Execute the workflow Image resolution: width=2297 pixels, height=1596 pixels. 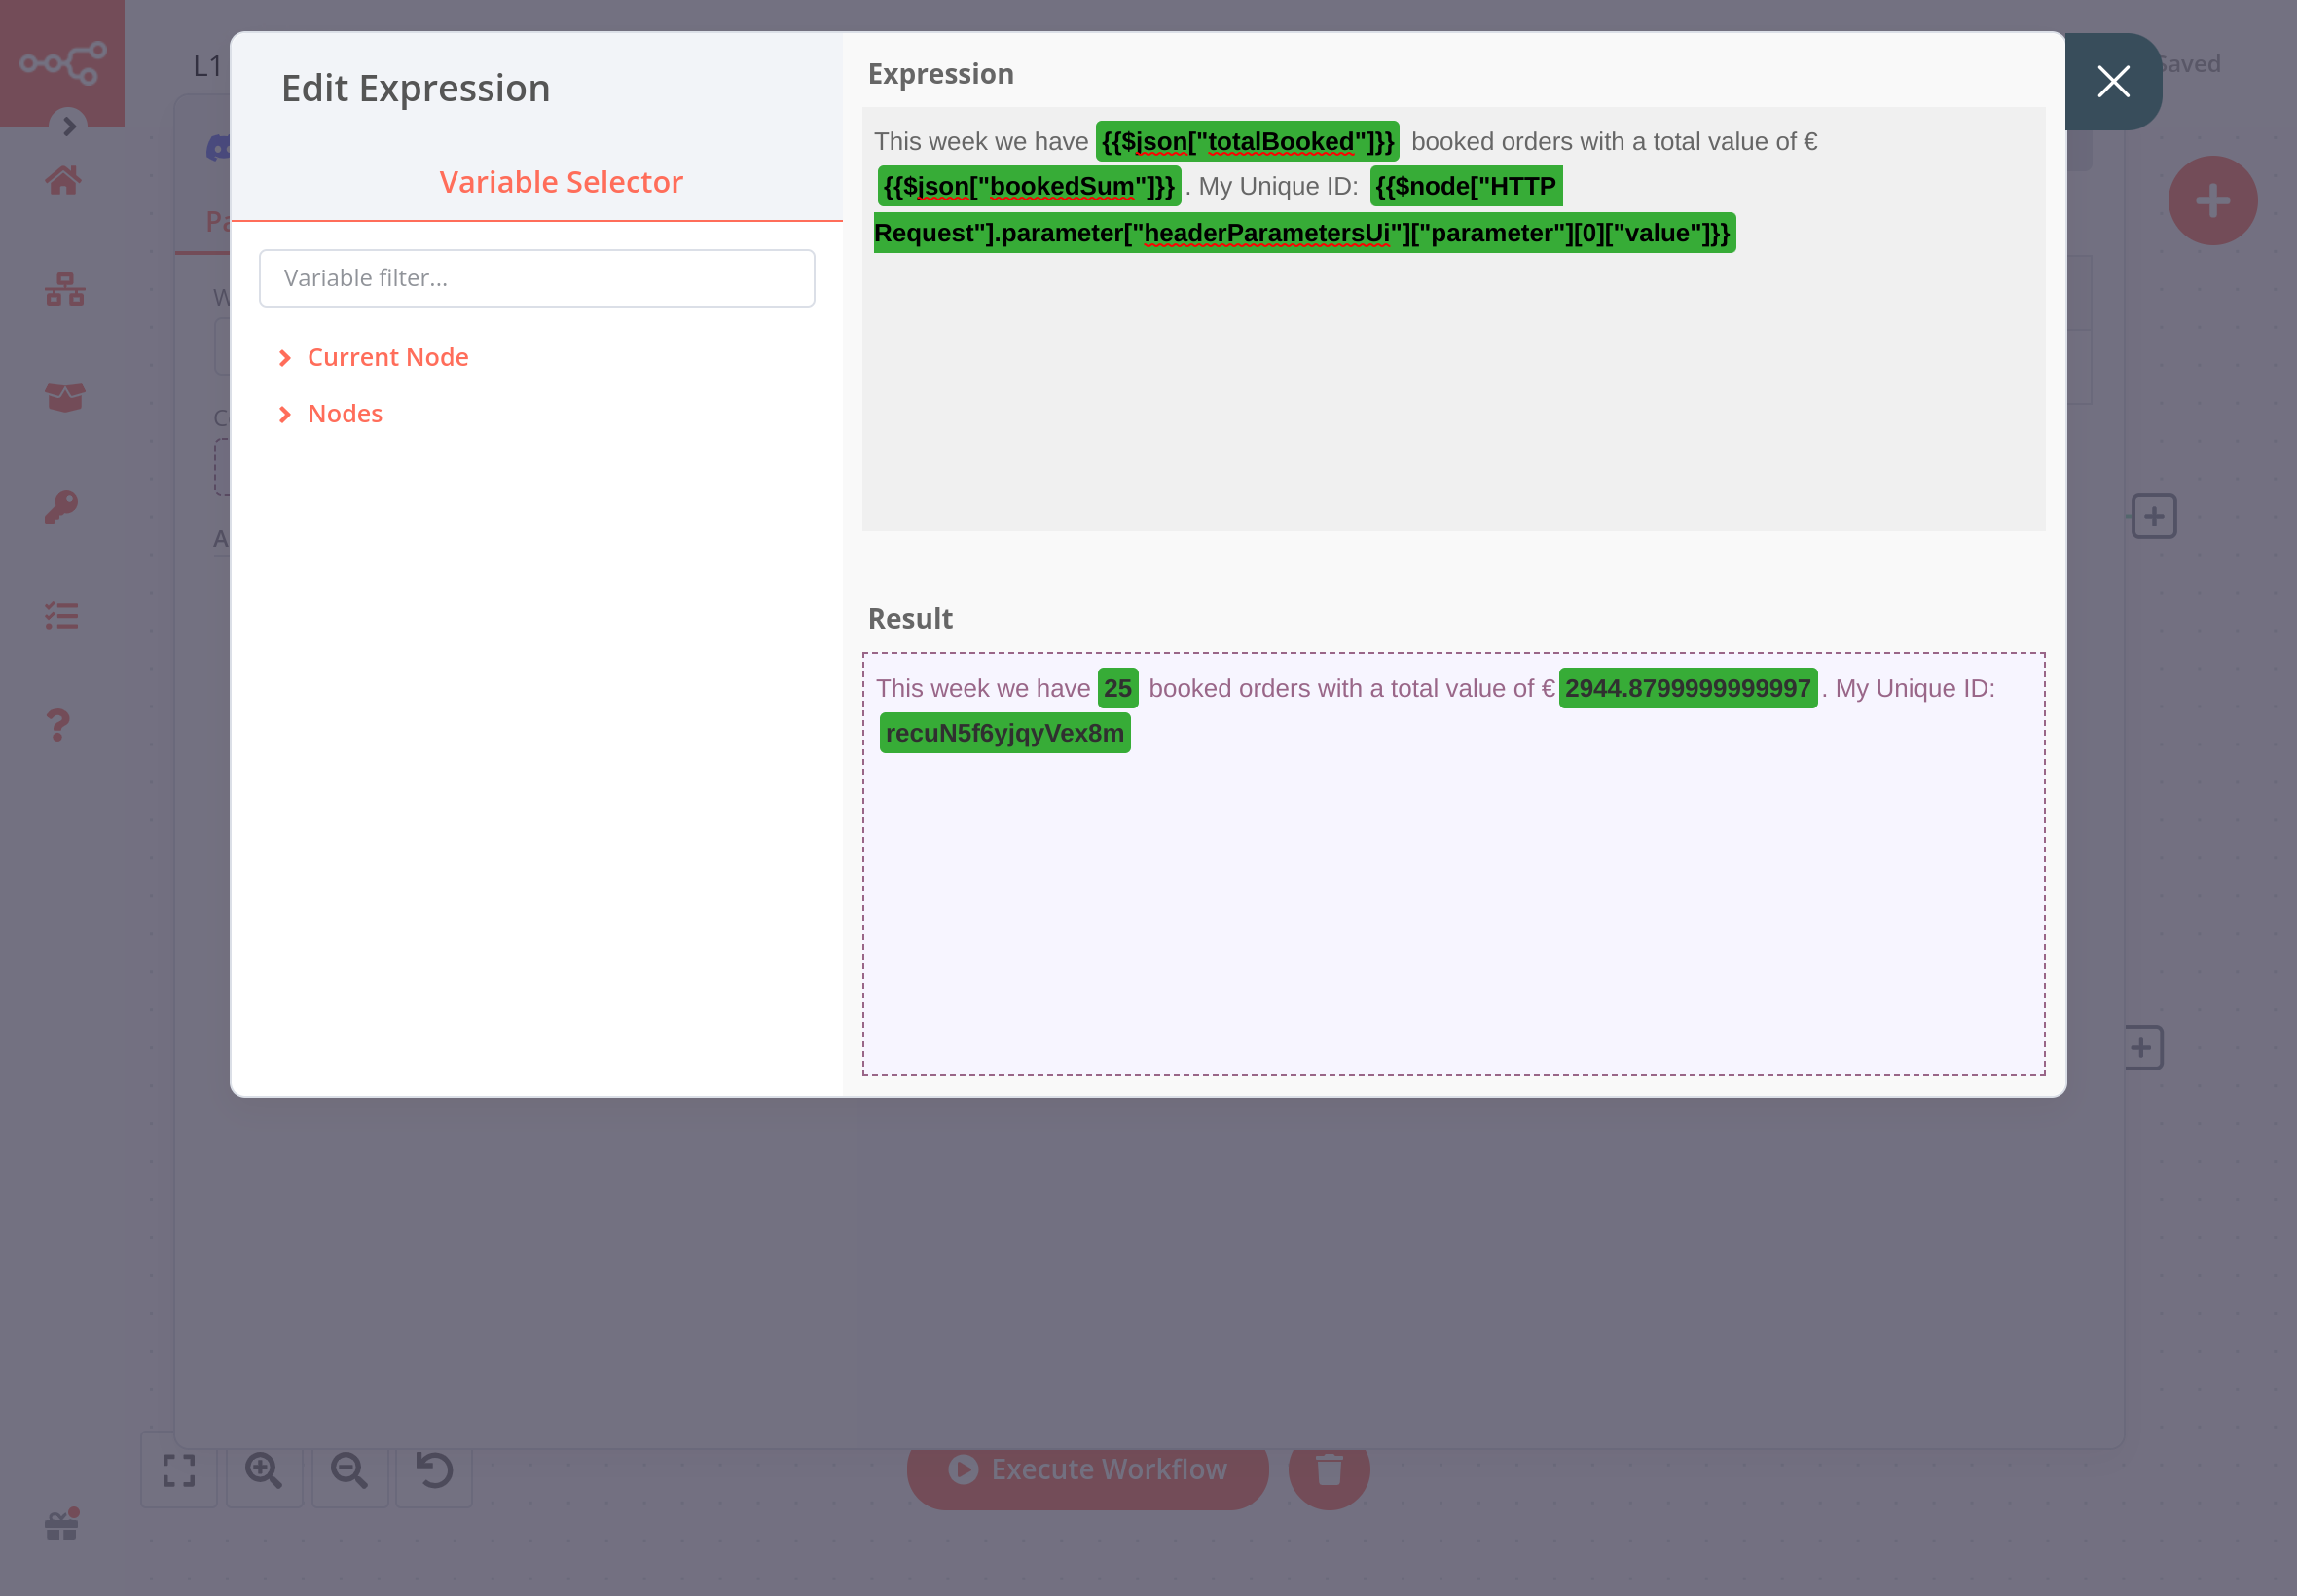tap(1086, 1469)
